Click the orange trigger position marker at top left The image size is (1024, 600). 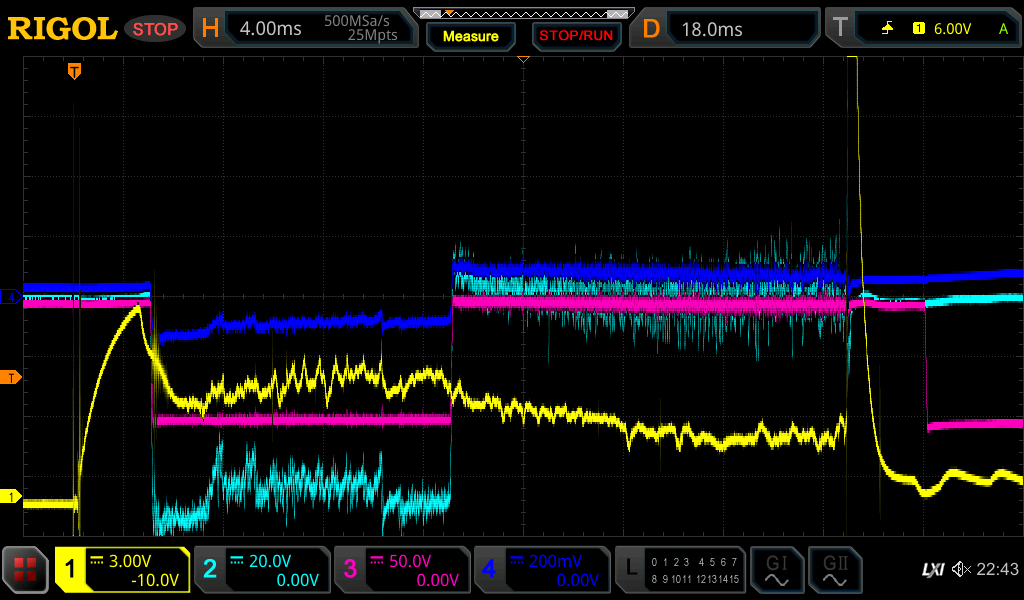tap(74, 71)
